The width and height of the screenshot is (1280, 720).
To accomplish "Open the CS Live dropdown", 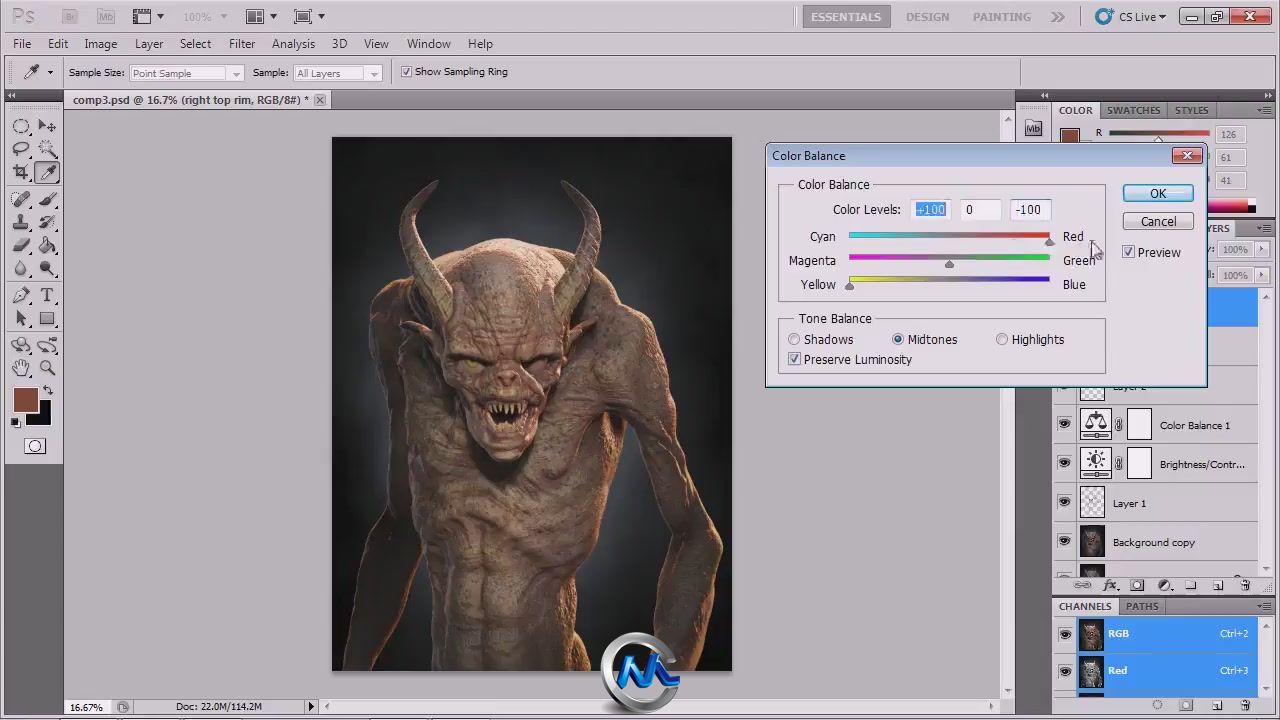I will tap(1131, 16).
